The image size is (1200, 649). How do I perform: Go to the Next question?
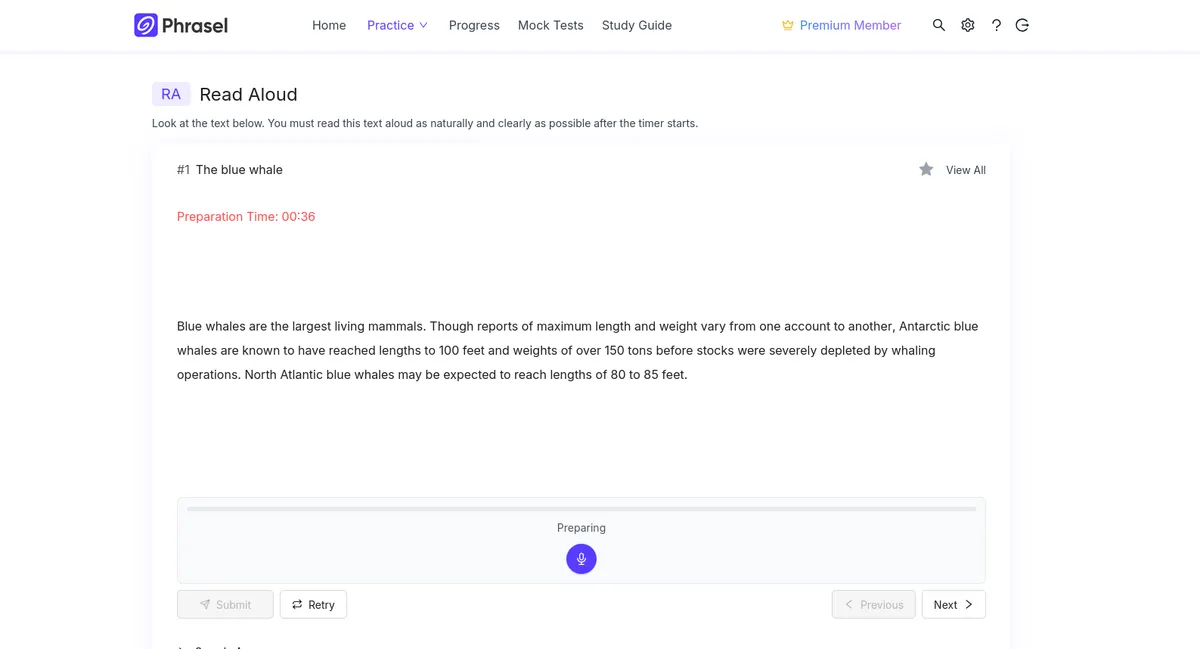pos(953,604)
